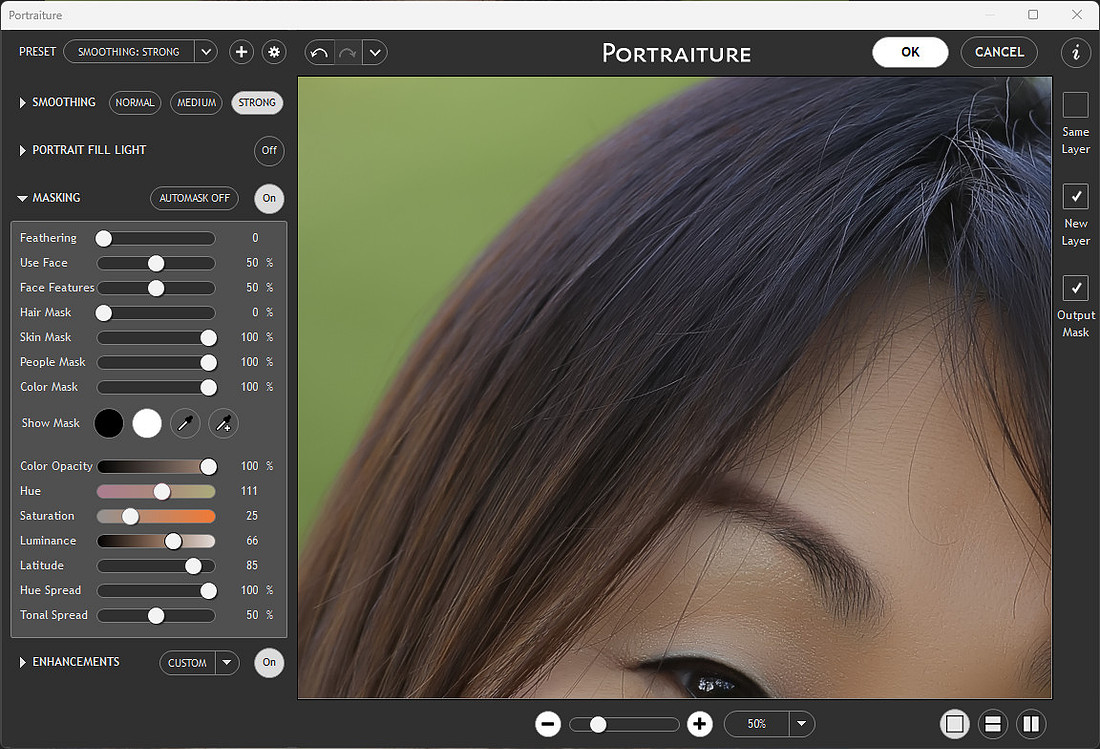Pick mask color with eyedropper tool

(185, 424)
